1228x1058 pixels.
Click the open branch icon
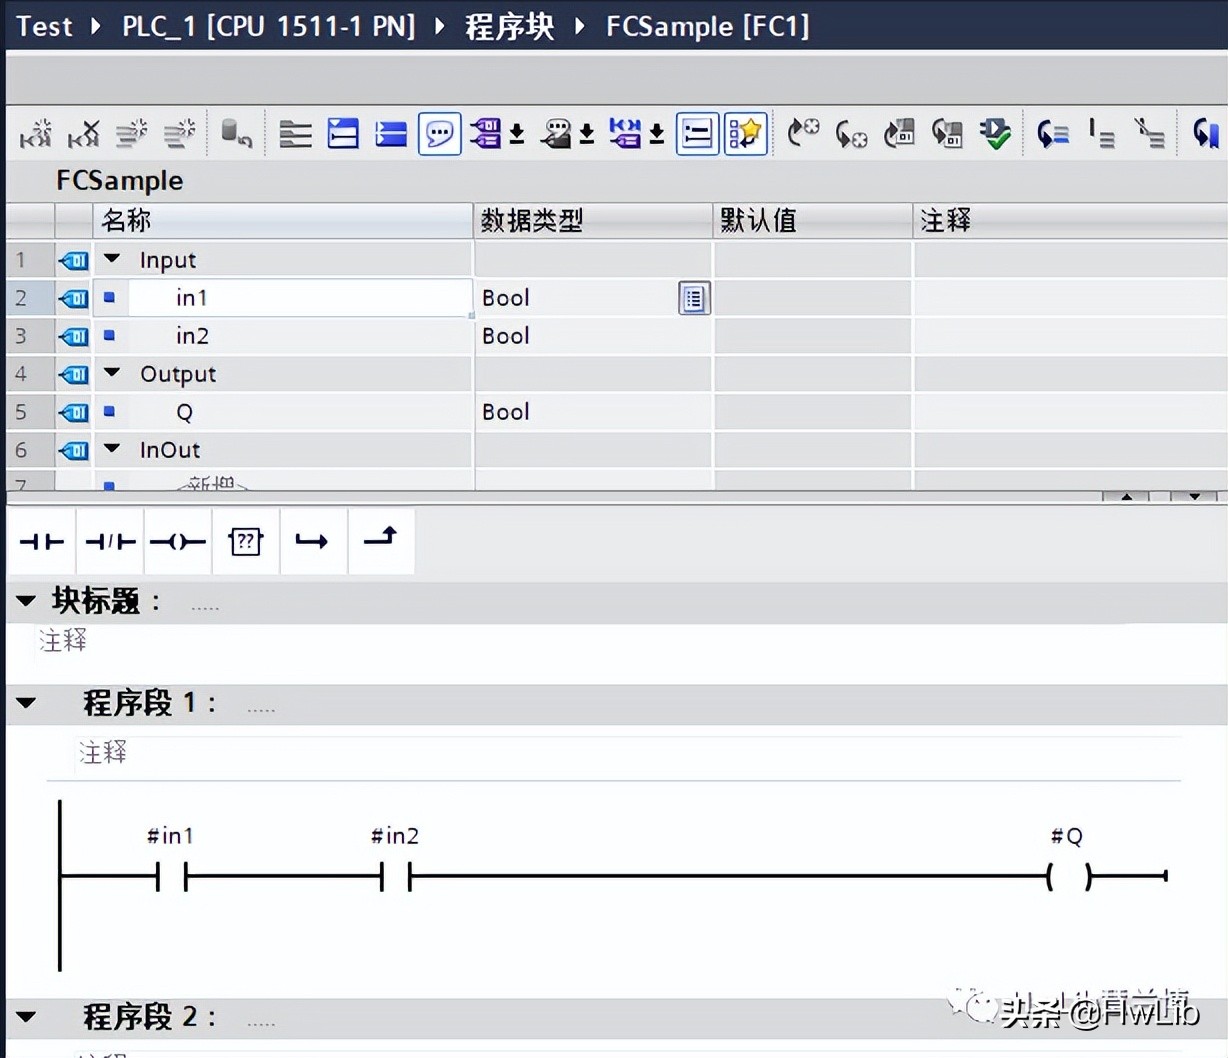(x=312, y=542)
